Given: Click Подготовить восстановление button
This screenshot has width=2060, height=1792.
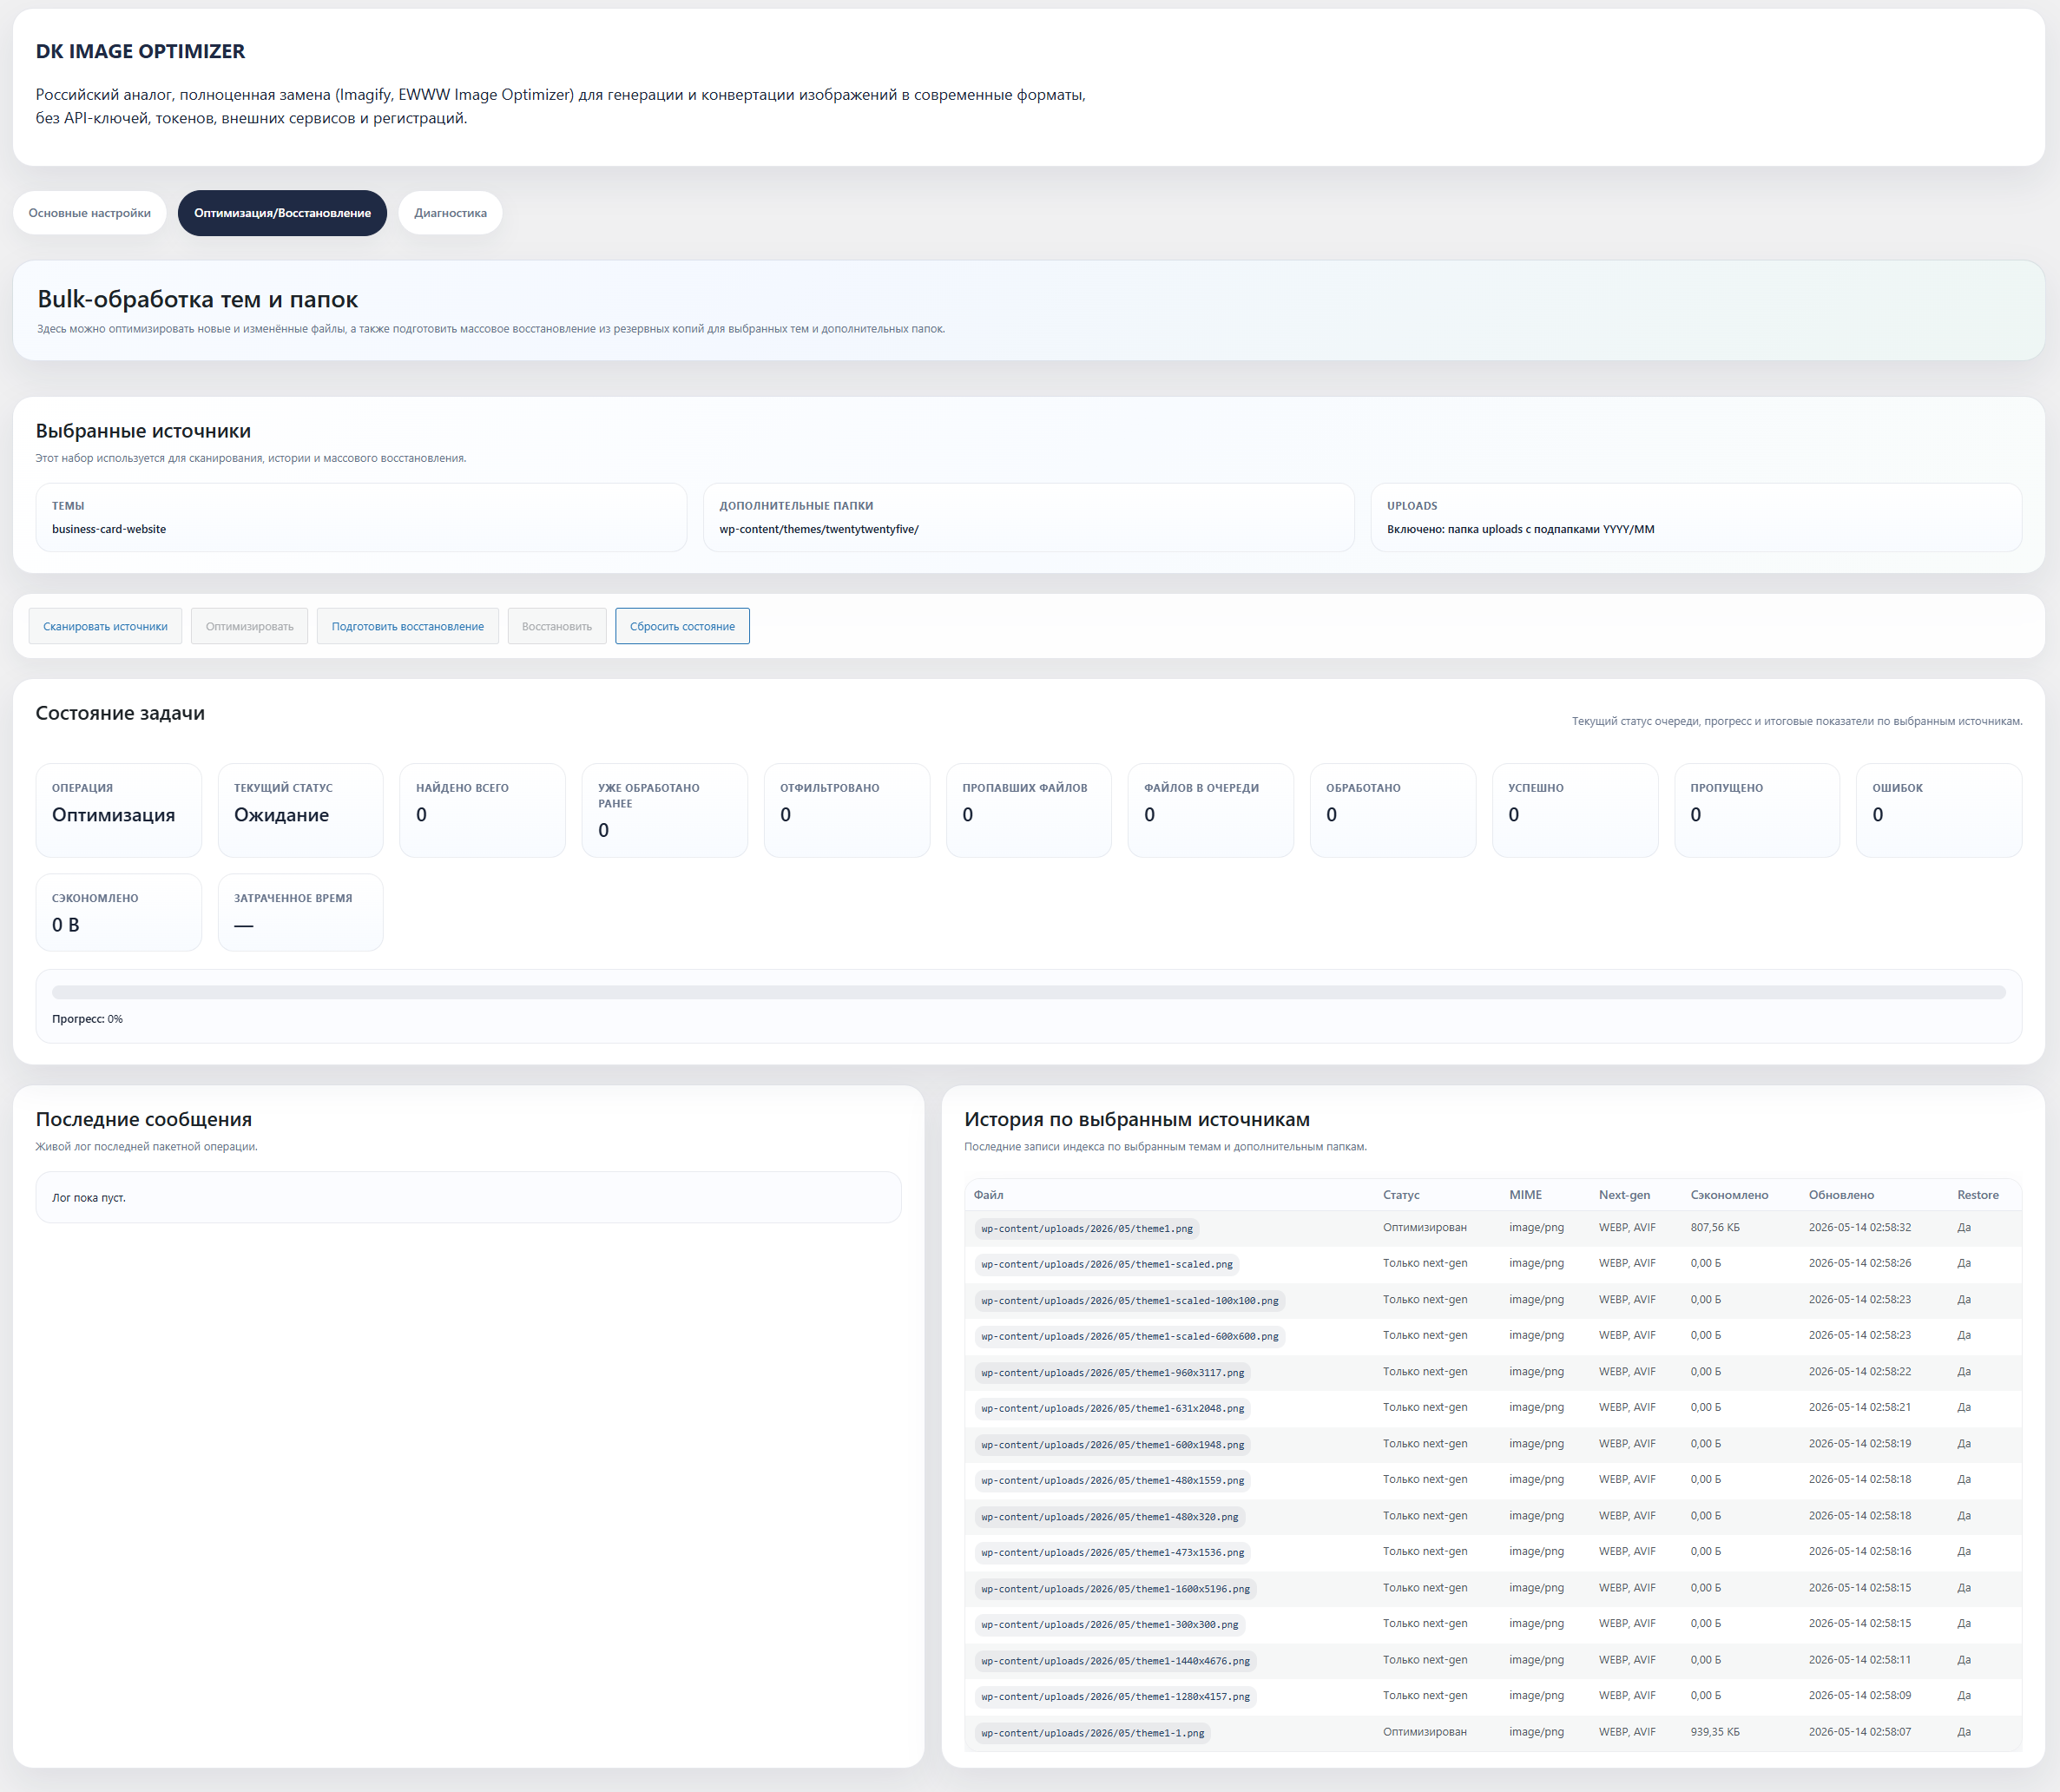Looking at the screenshot, I should (x=407, y=626).
